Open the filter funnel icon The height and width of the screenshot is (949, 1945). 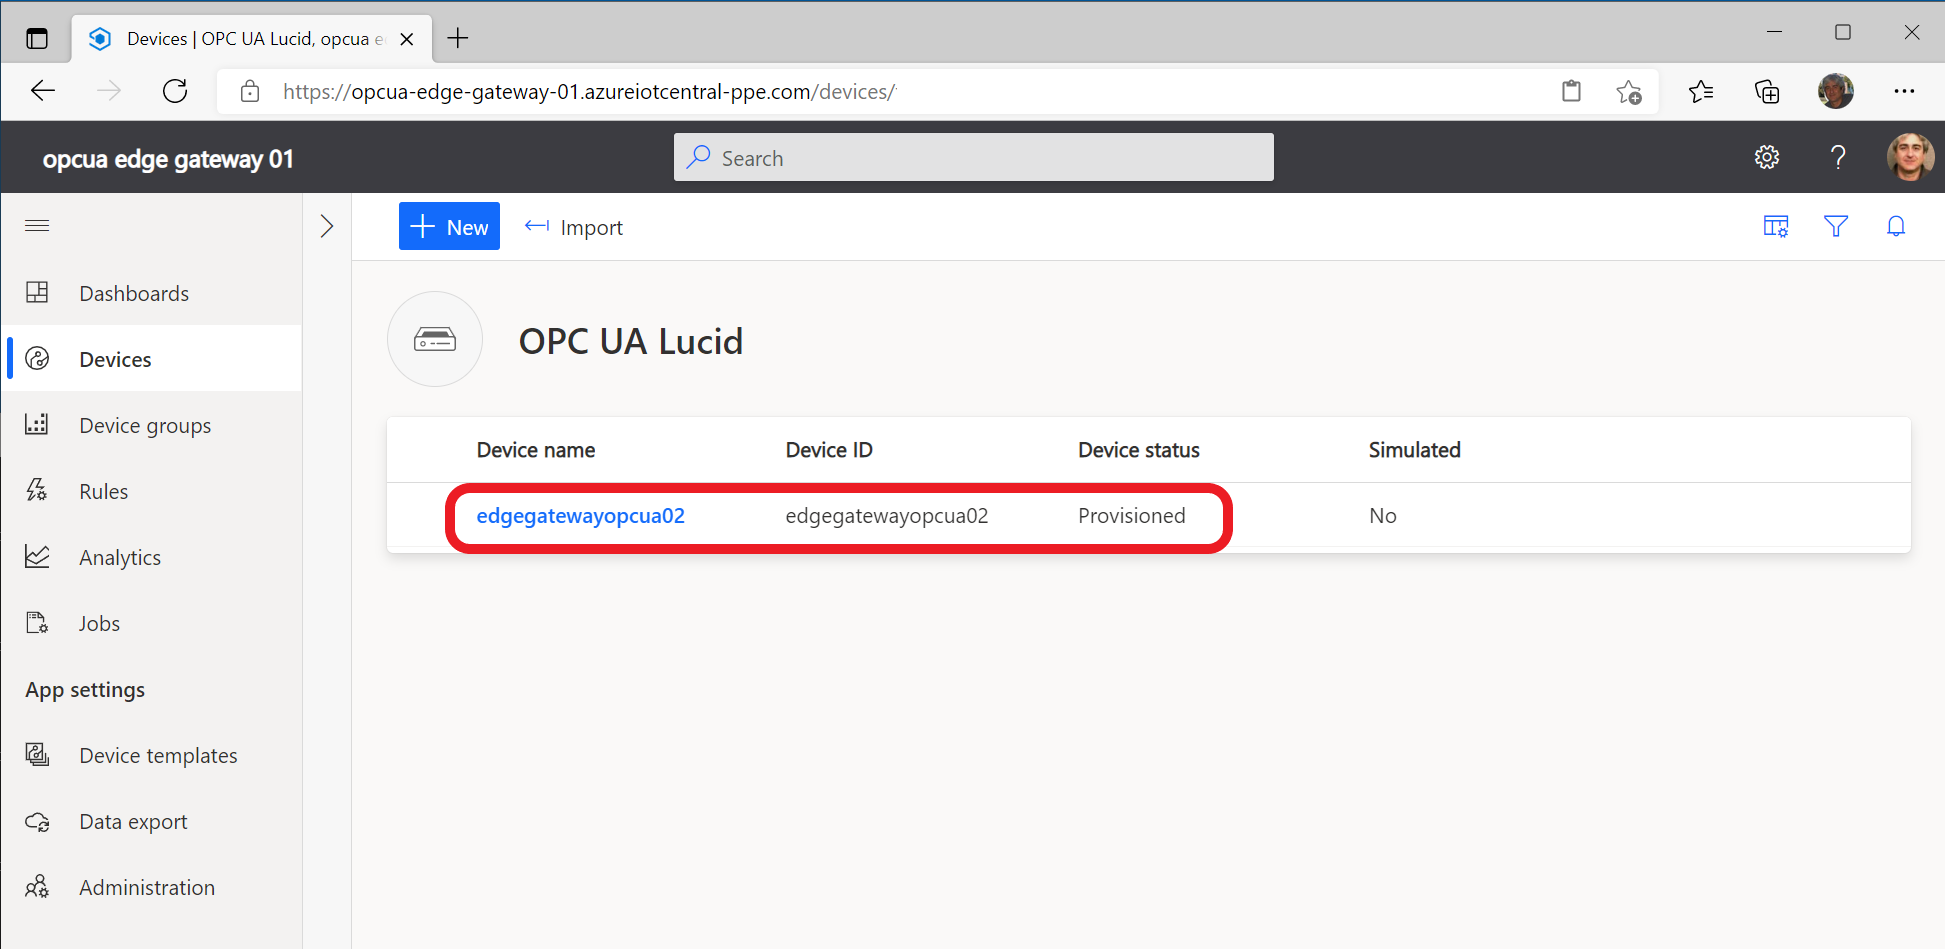pos(1836,226)
